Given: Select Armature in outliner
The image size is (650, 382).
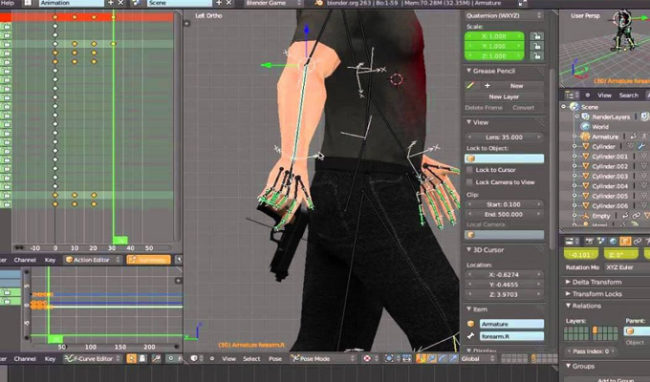Looking at the screenshot, I should tap(605, 136).
